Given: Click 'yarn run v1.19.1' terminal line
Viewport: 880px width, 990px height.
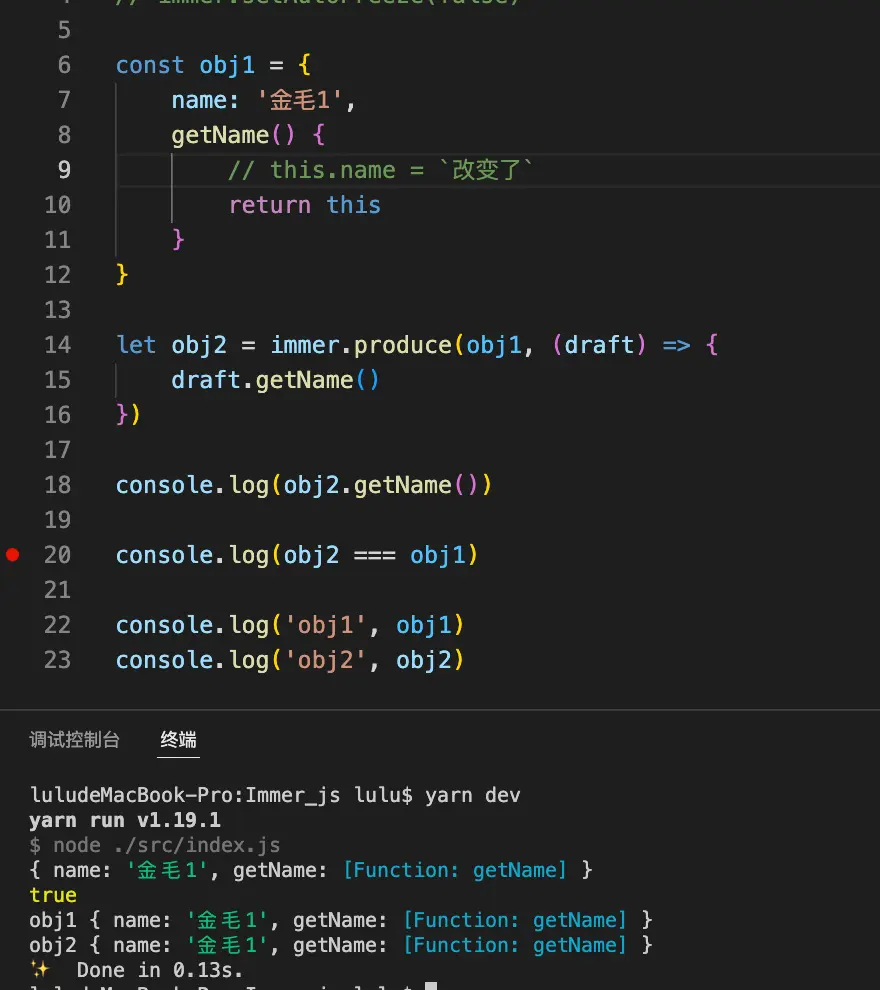Looking at the screenshot, I should point(125,820).
